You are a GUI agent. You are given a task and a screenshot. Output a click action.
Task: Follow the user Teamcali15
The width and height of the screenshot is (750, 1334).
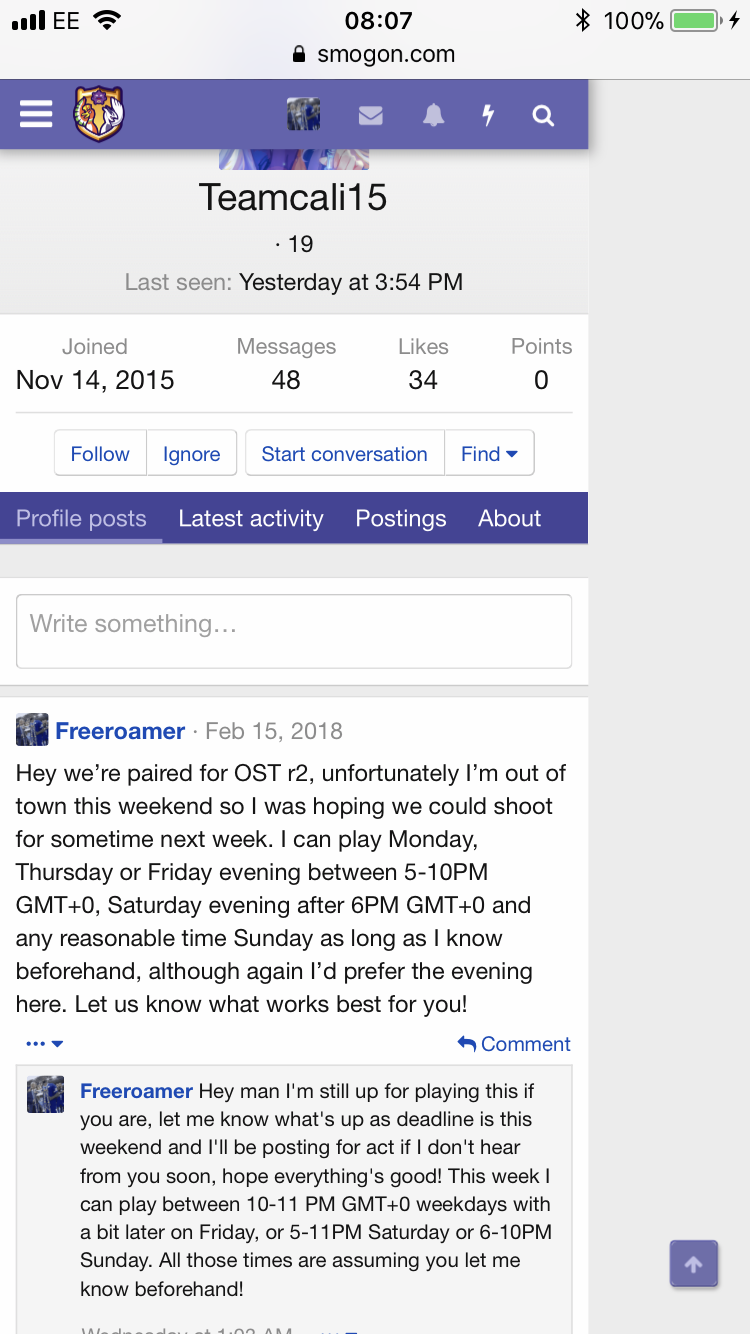pyautogui.click(x=100, y=454)
